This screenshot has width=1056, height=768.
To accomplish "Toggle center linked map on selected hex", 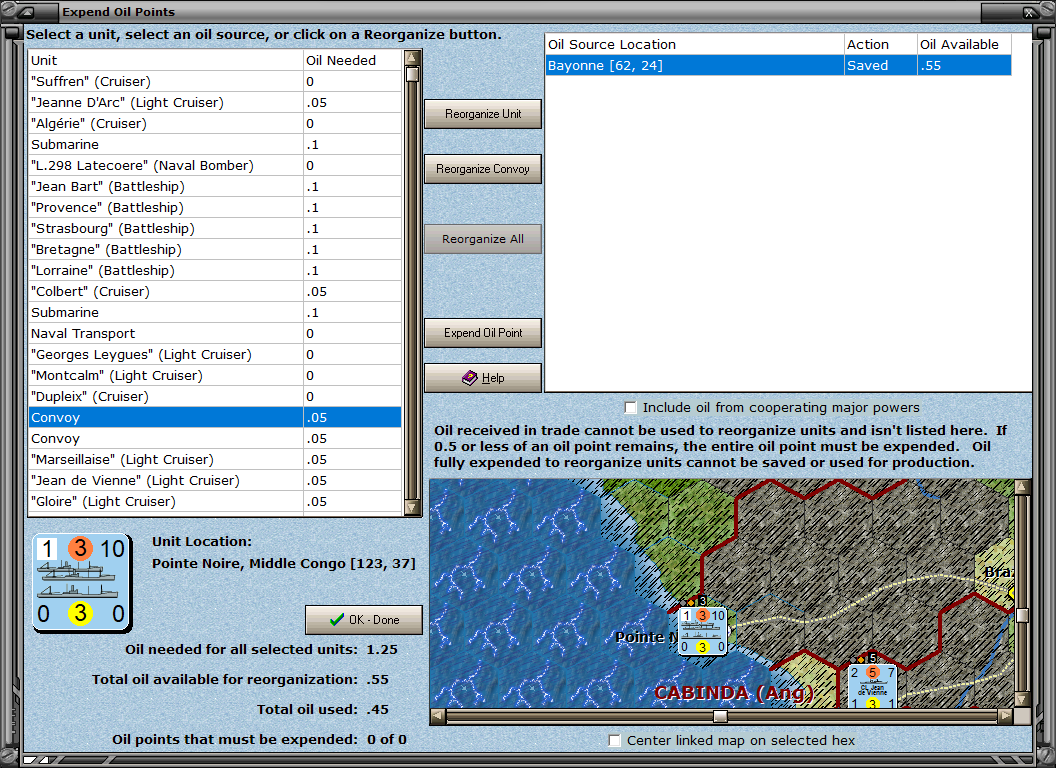I will point(614,740).
